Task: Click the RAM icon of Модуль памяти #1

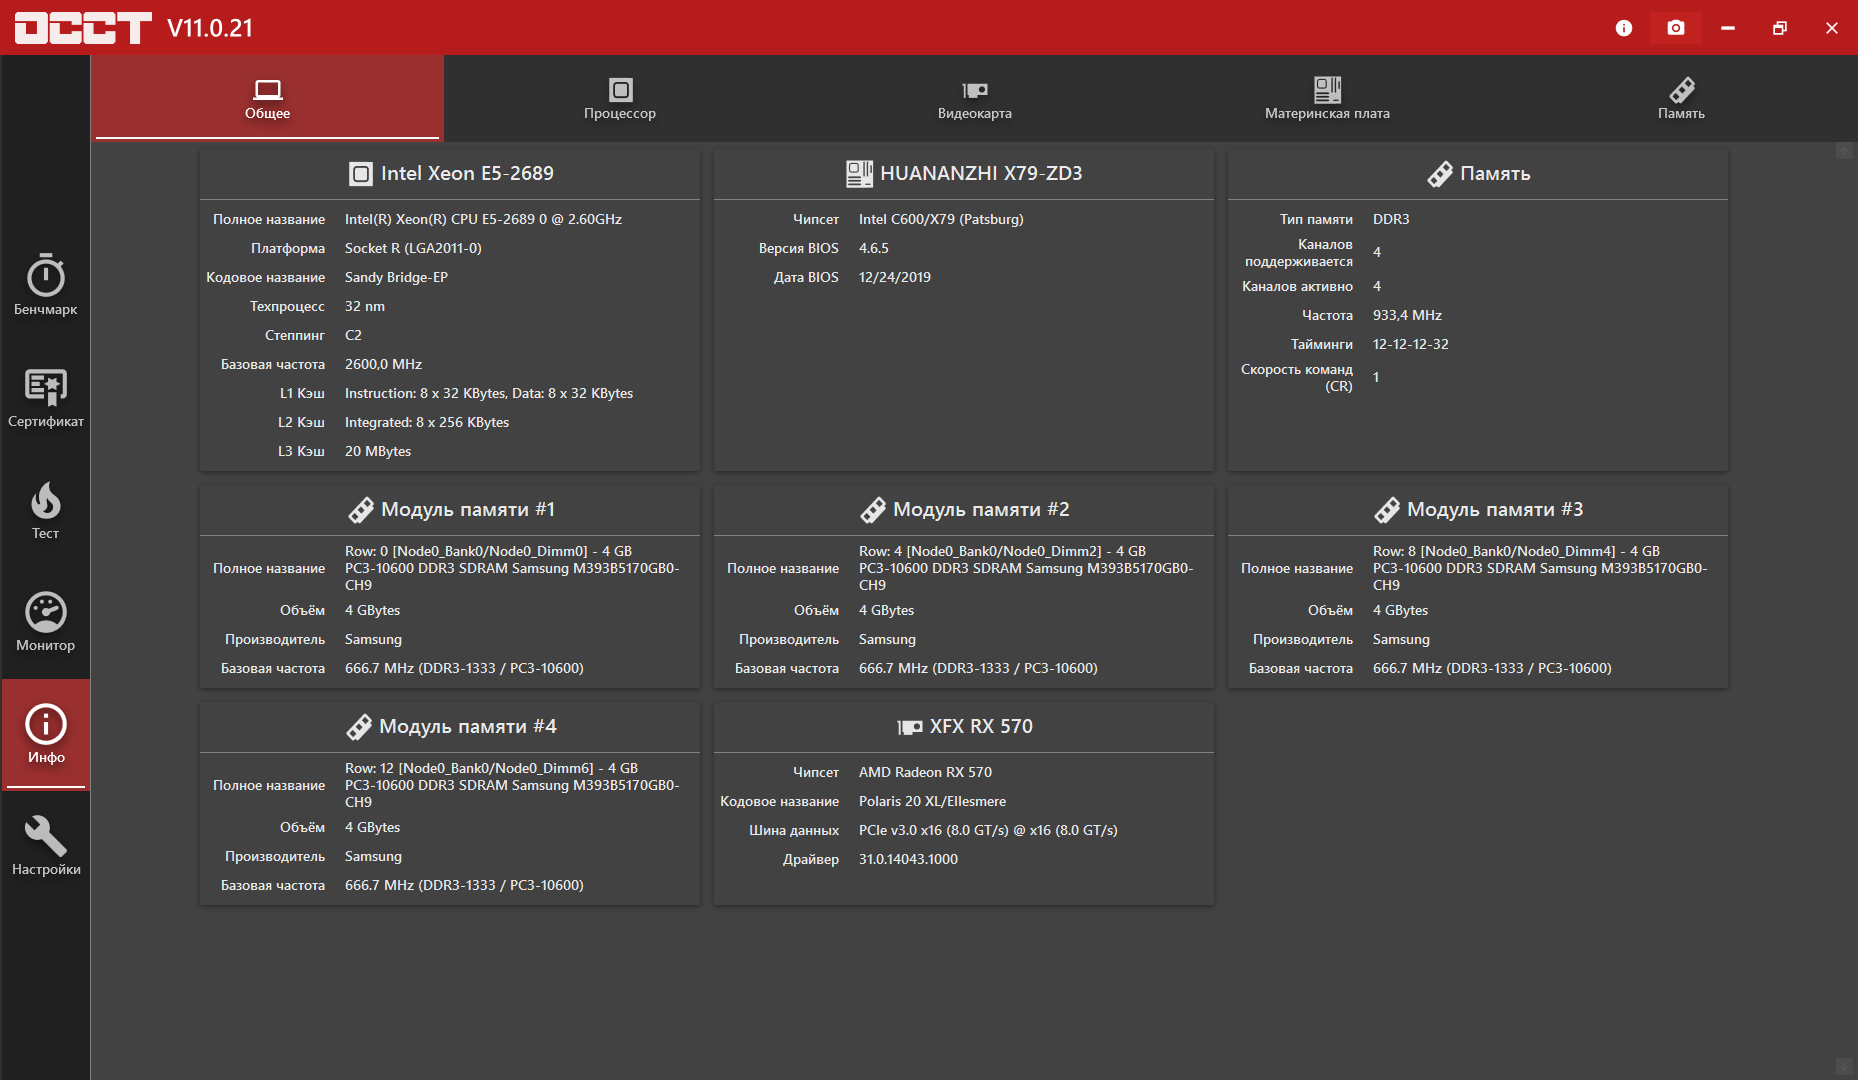Action: [361, 510]
